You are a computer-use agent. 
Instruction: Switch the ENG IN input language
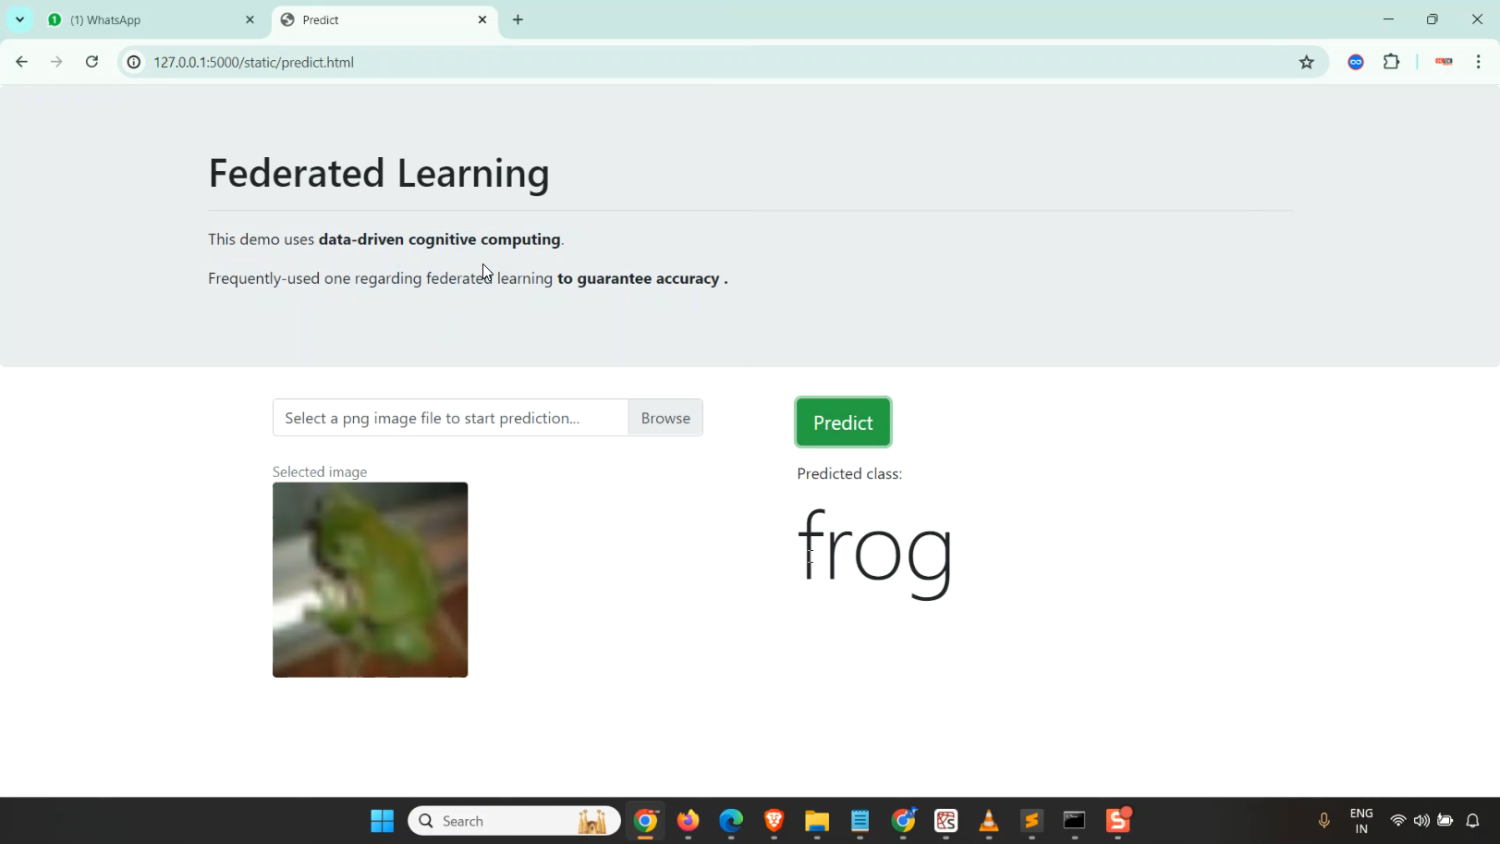pyautogui.click(x=1361, y=821)
